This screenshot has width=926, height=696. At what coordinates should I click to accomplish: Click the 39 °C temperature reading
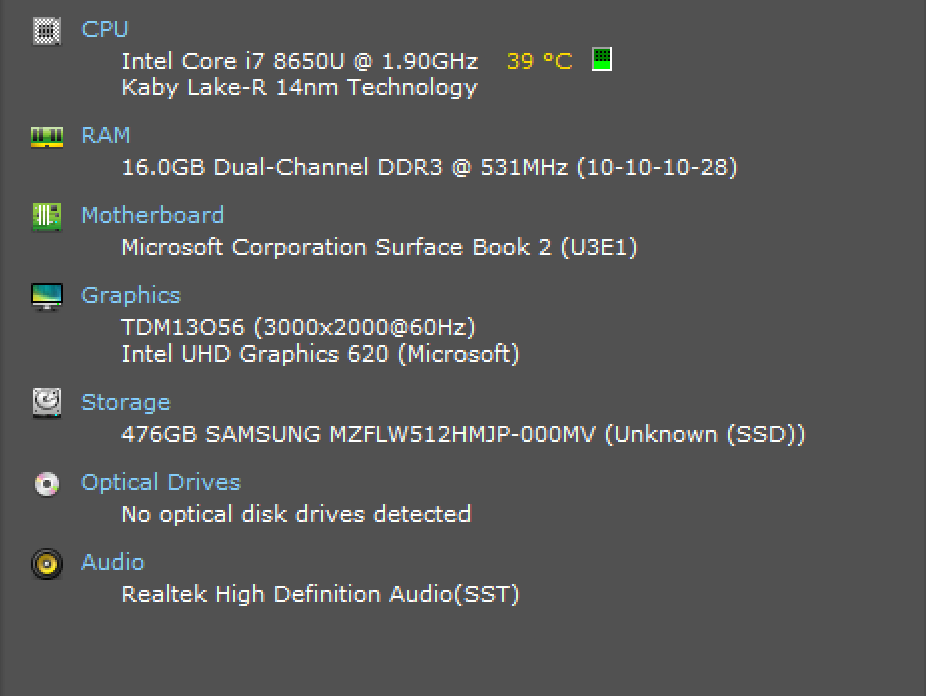pos(539,61)
